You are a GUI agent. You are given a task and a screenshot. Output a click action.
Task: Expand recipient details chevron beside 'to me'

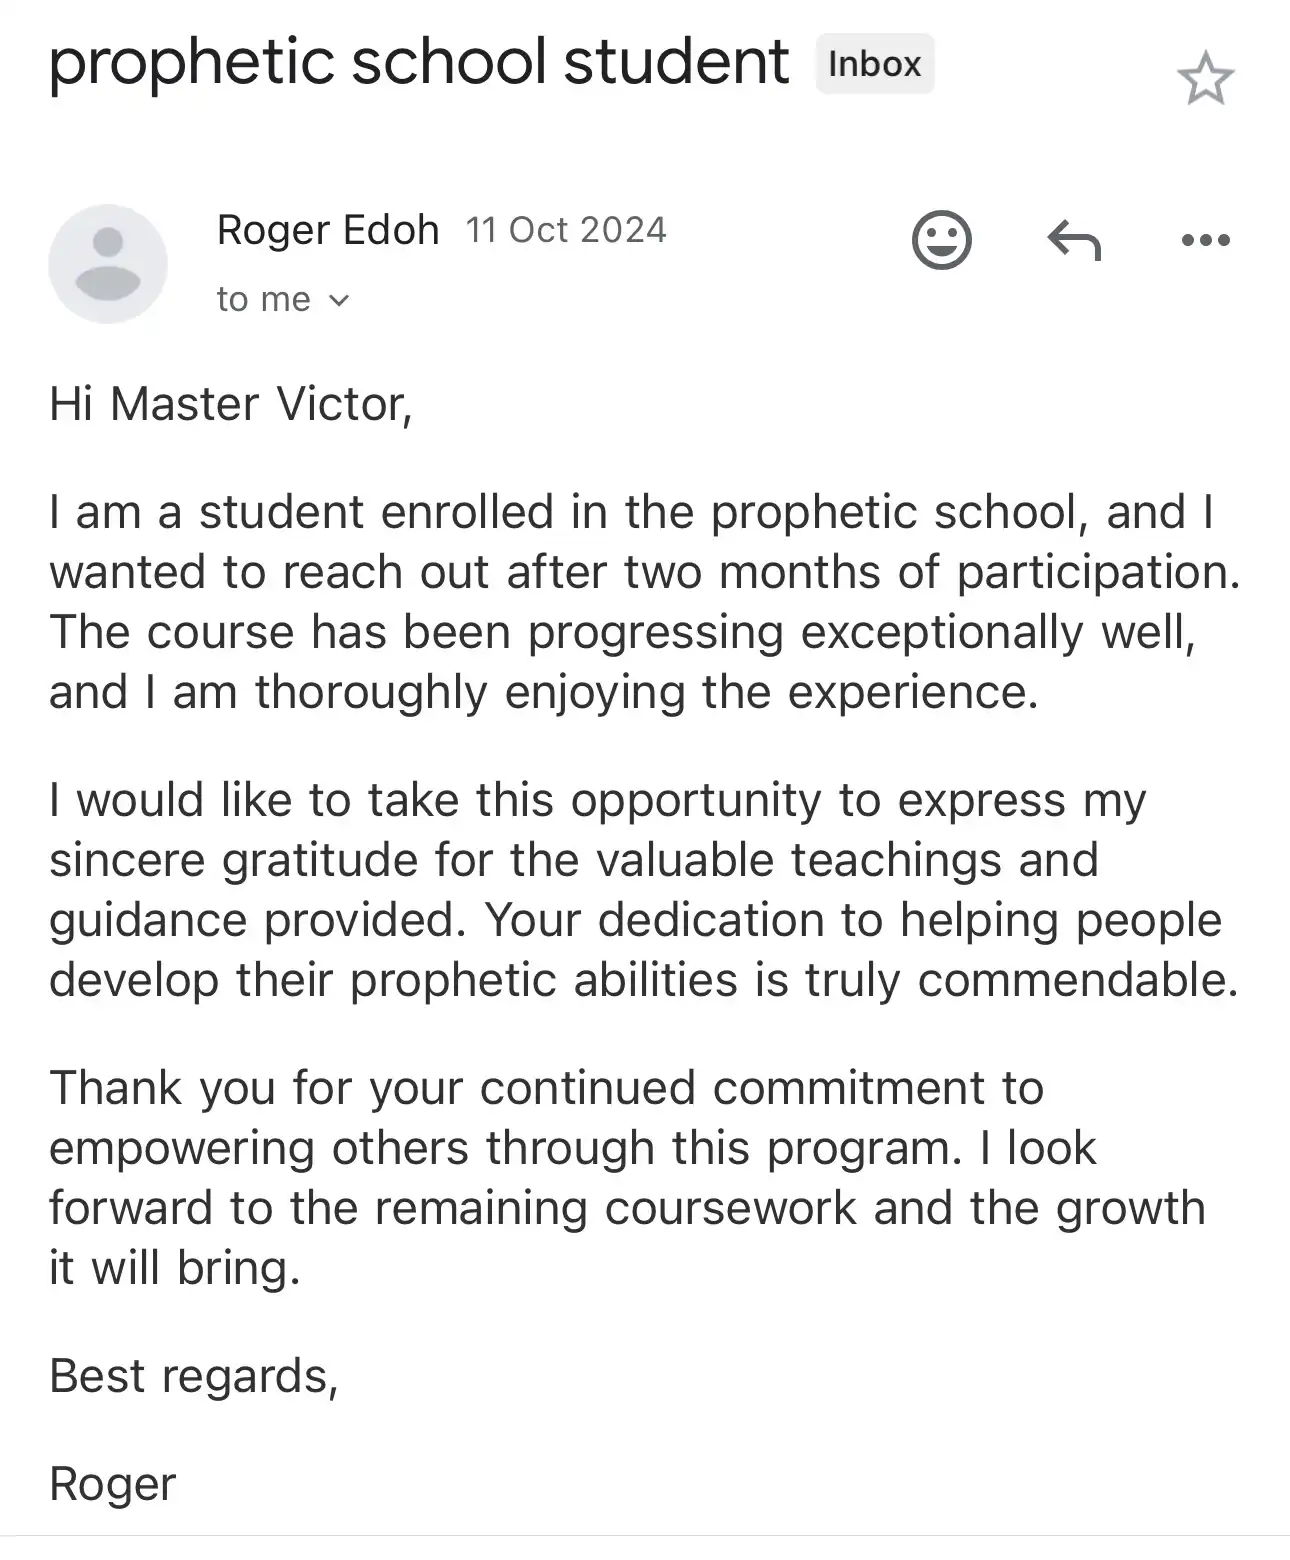coord(339,300)
